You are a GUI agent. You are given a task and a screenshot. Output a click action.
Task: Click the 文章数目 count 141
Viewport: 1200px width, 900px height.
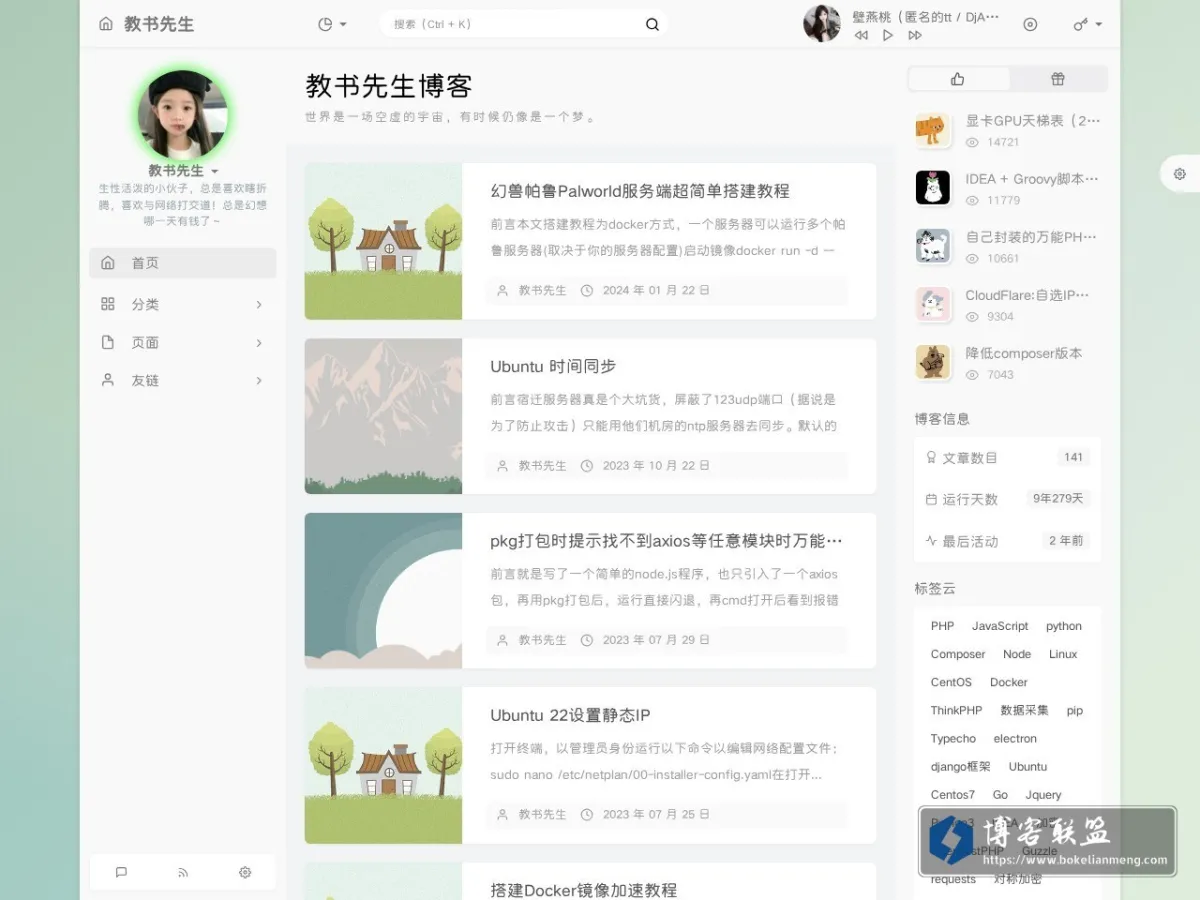1074,457
